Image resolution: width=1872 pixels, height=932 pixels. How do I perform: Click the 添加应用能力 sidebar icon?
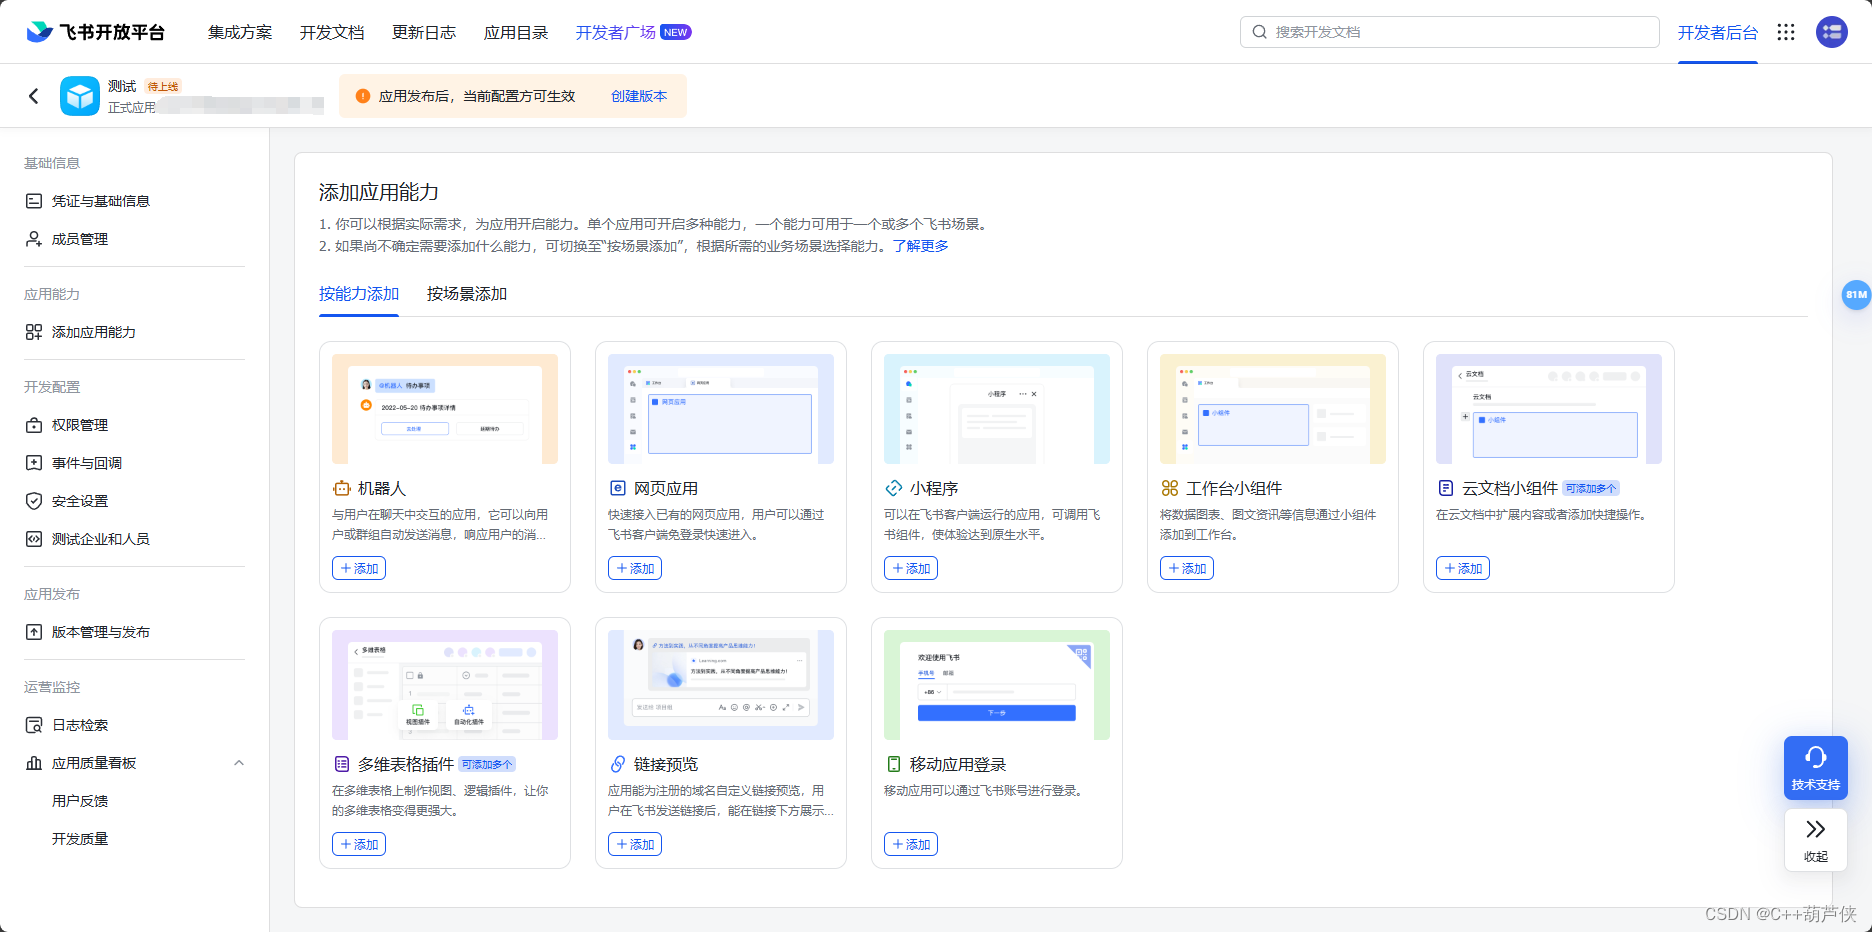(x=34, y=332)
